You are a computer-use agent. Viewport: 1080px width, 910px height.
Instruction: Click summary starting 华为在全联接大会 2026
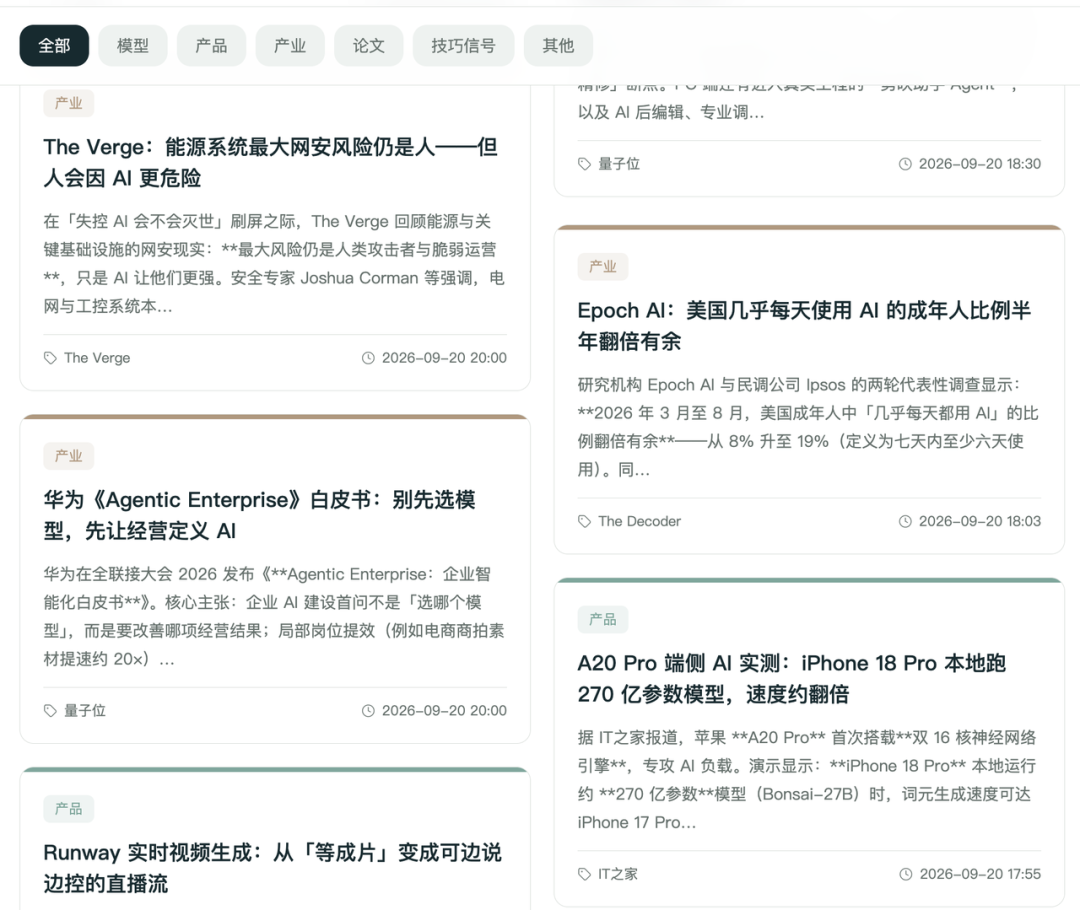tap(274, 616)
